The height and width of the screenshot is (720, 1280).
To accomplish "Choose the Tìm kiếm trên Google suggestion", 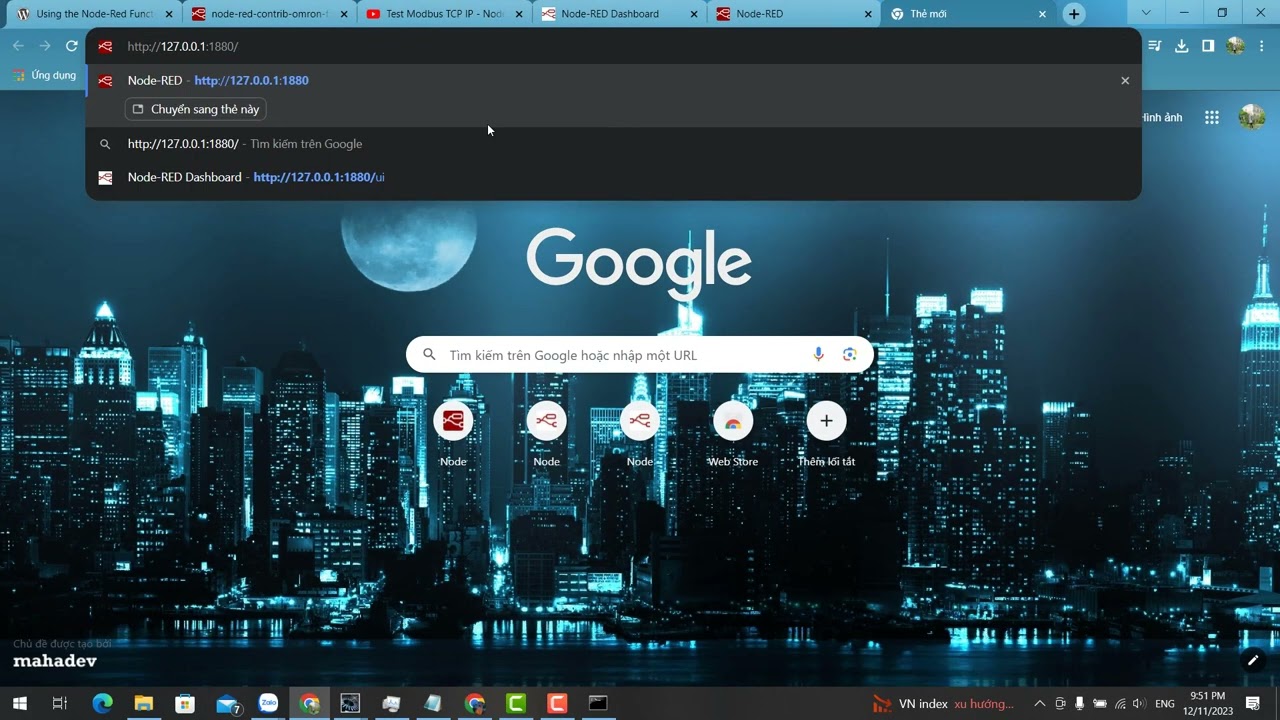I will click(613, 144).
